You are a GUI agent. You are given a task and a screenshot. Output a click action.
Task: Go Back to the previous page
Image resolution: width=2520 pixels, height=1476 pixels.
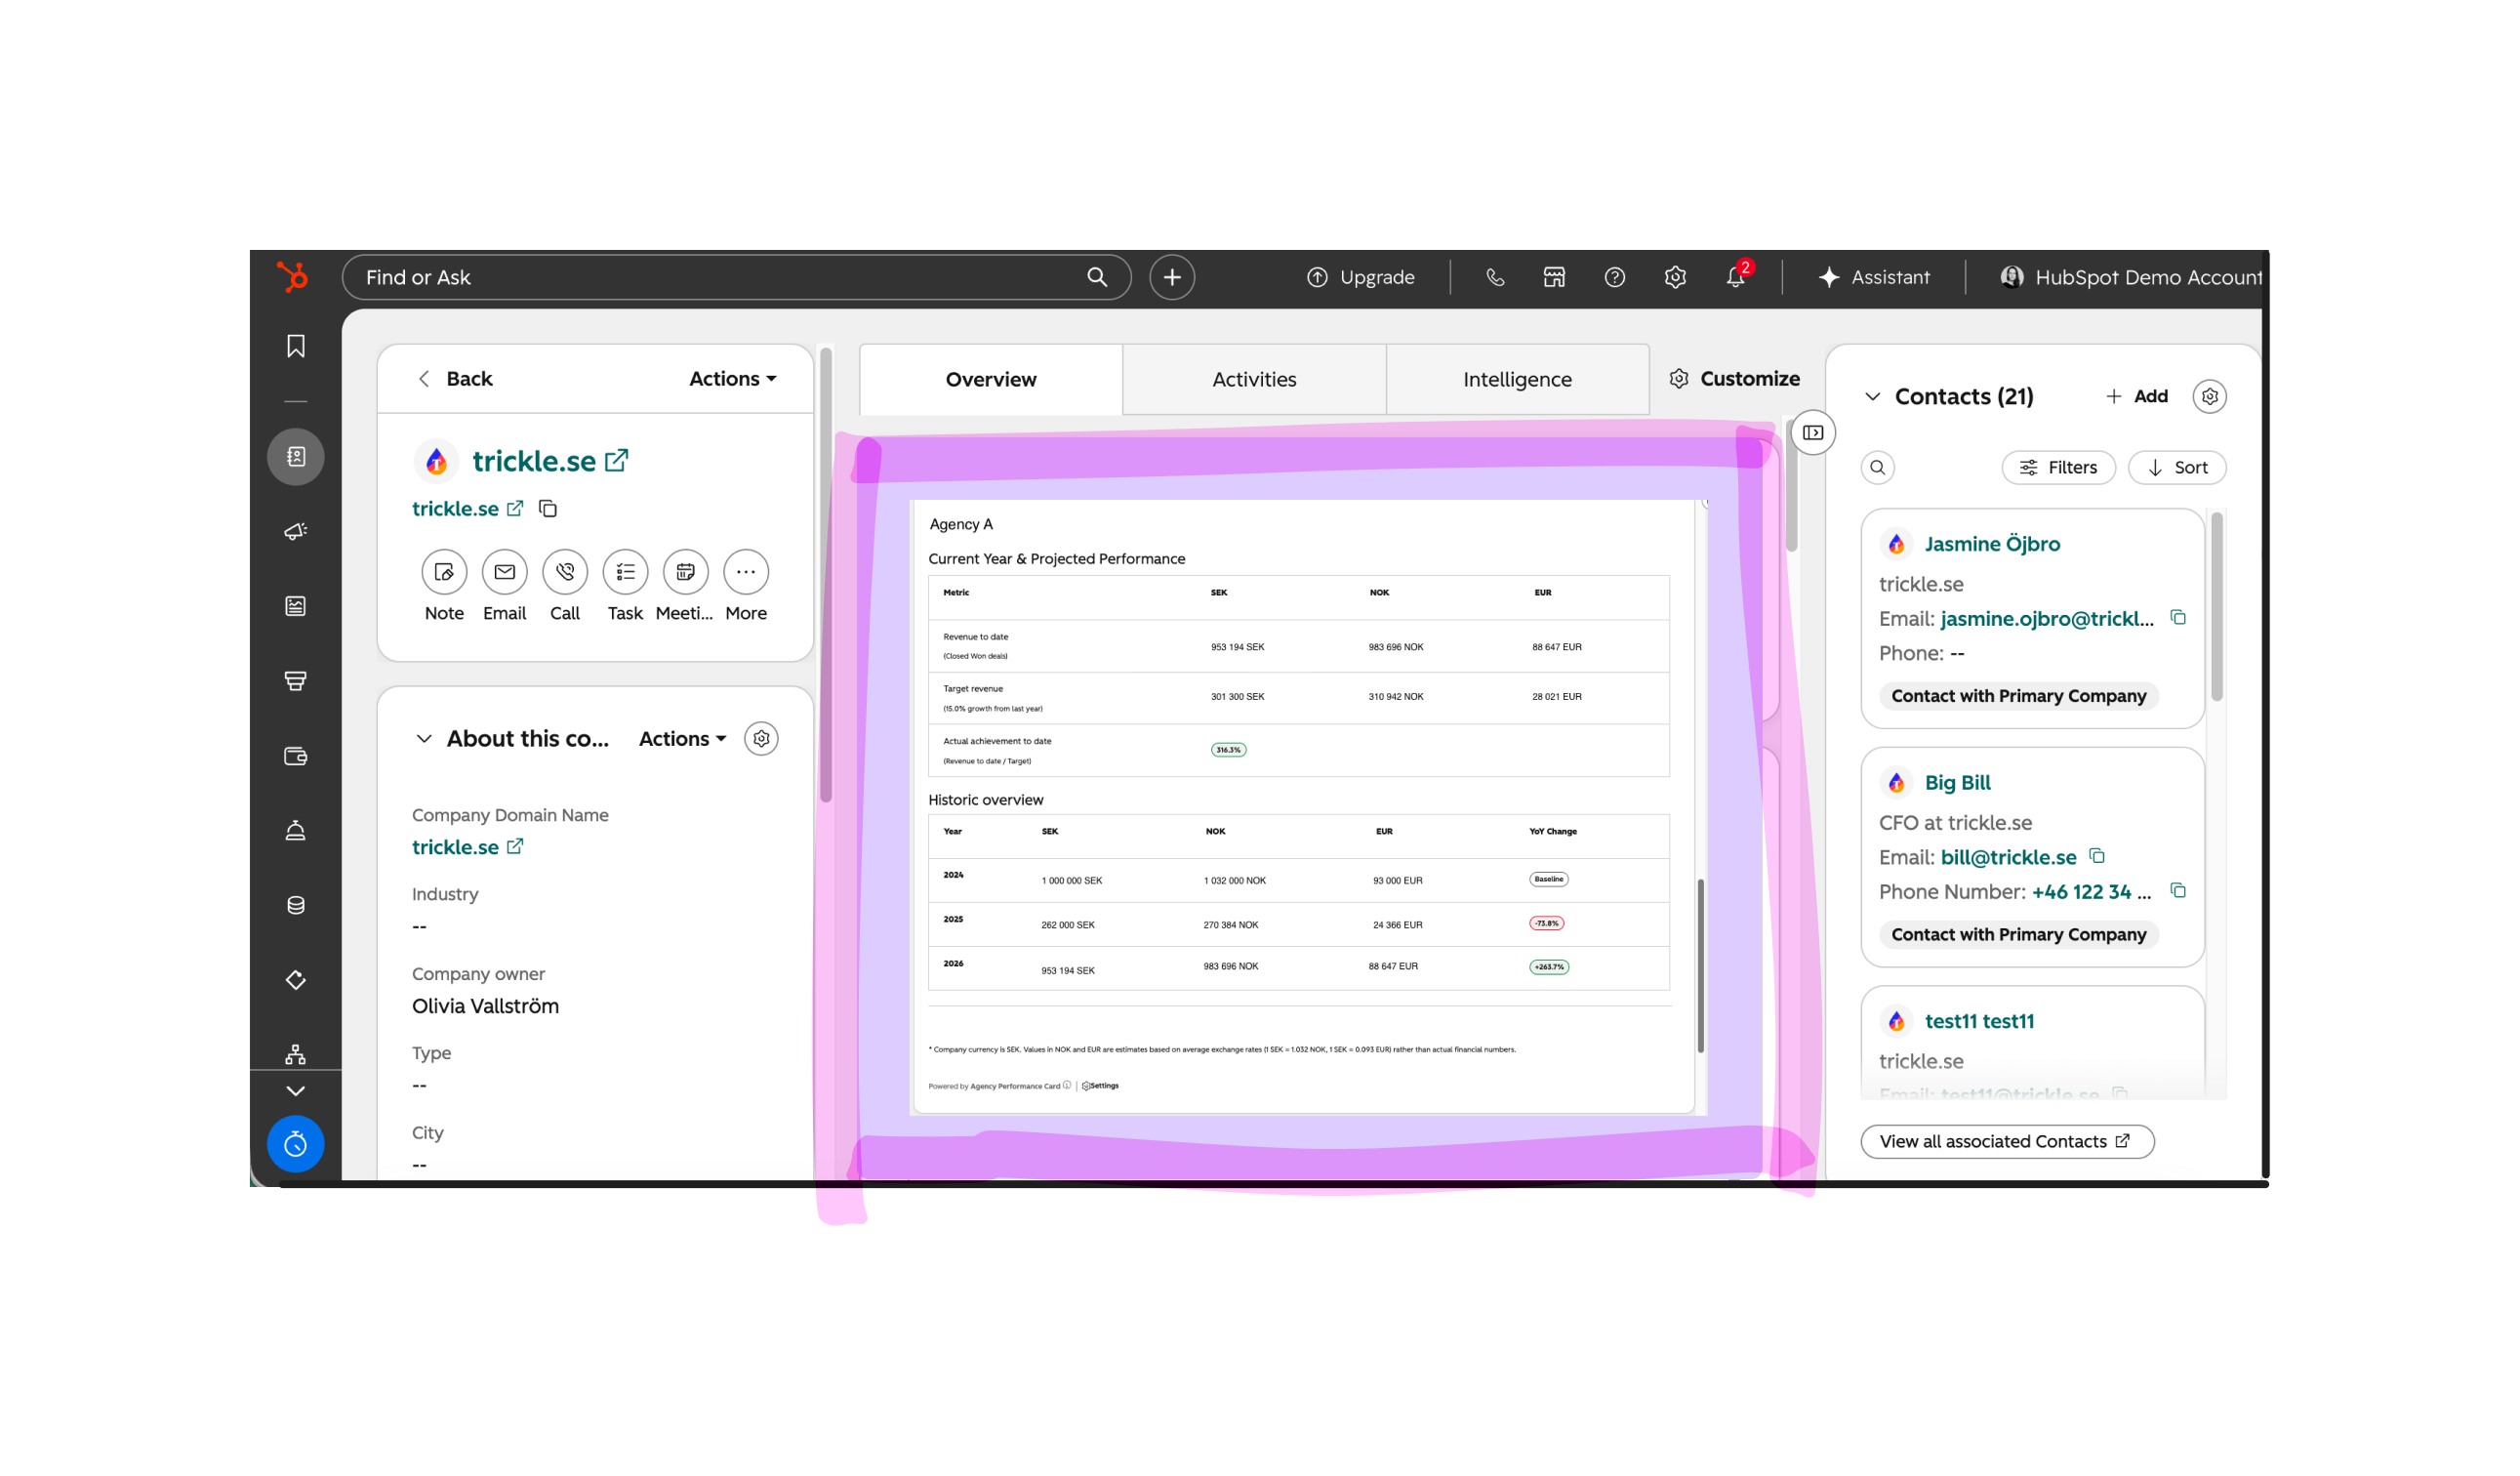point(455,379)
